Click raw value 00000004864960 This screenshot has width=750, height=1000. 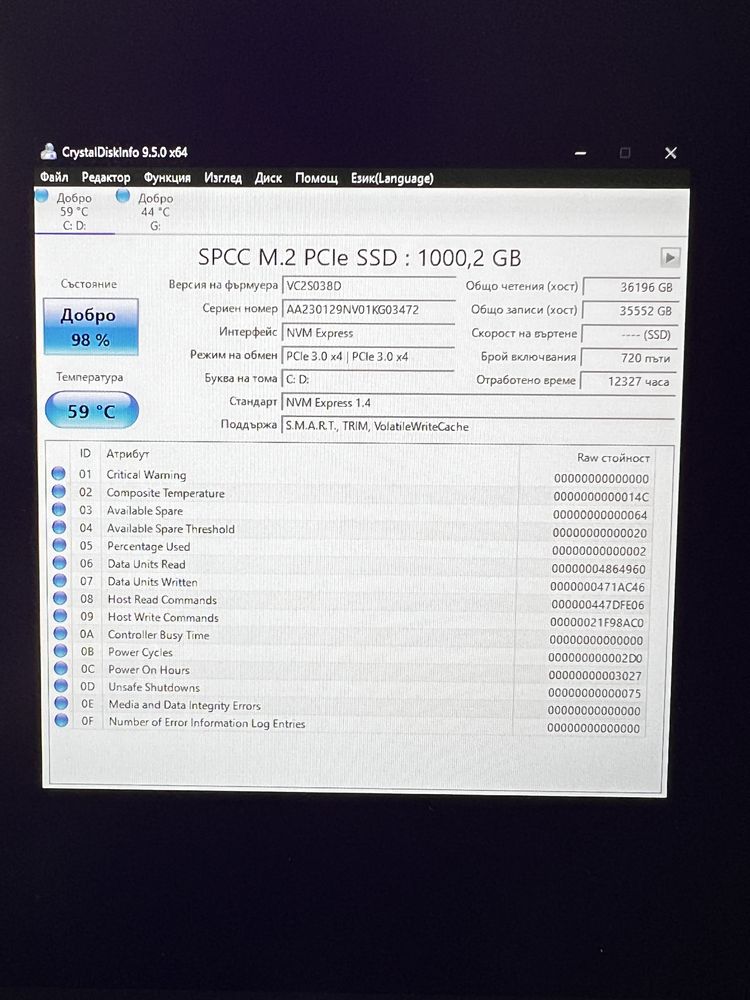[598, 569]
